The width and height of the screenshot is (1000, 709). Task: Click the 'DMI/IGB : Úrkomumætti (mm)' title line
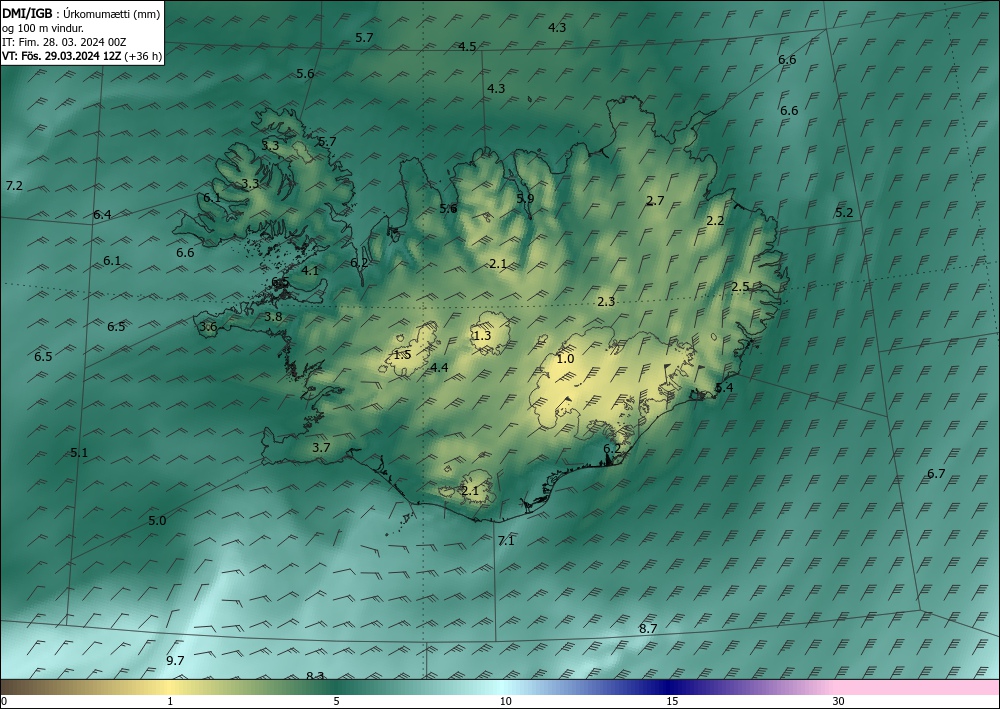(81, 13)
